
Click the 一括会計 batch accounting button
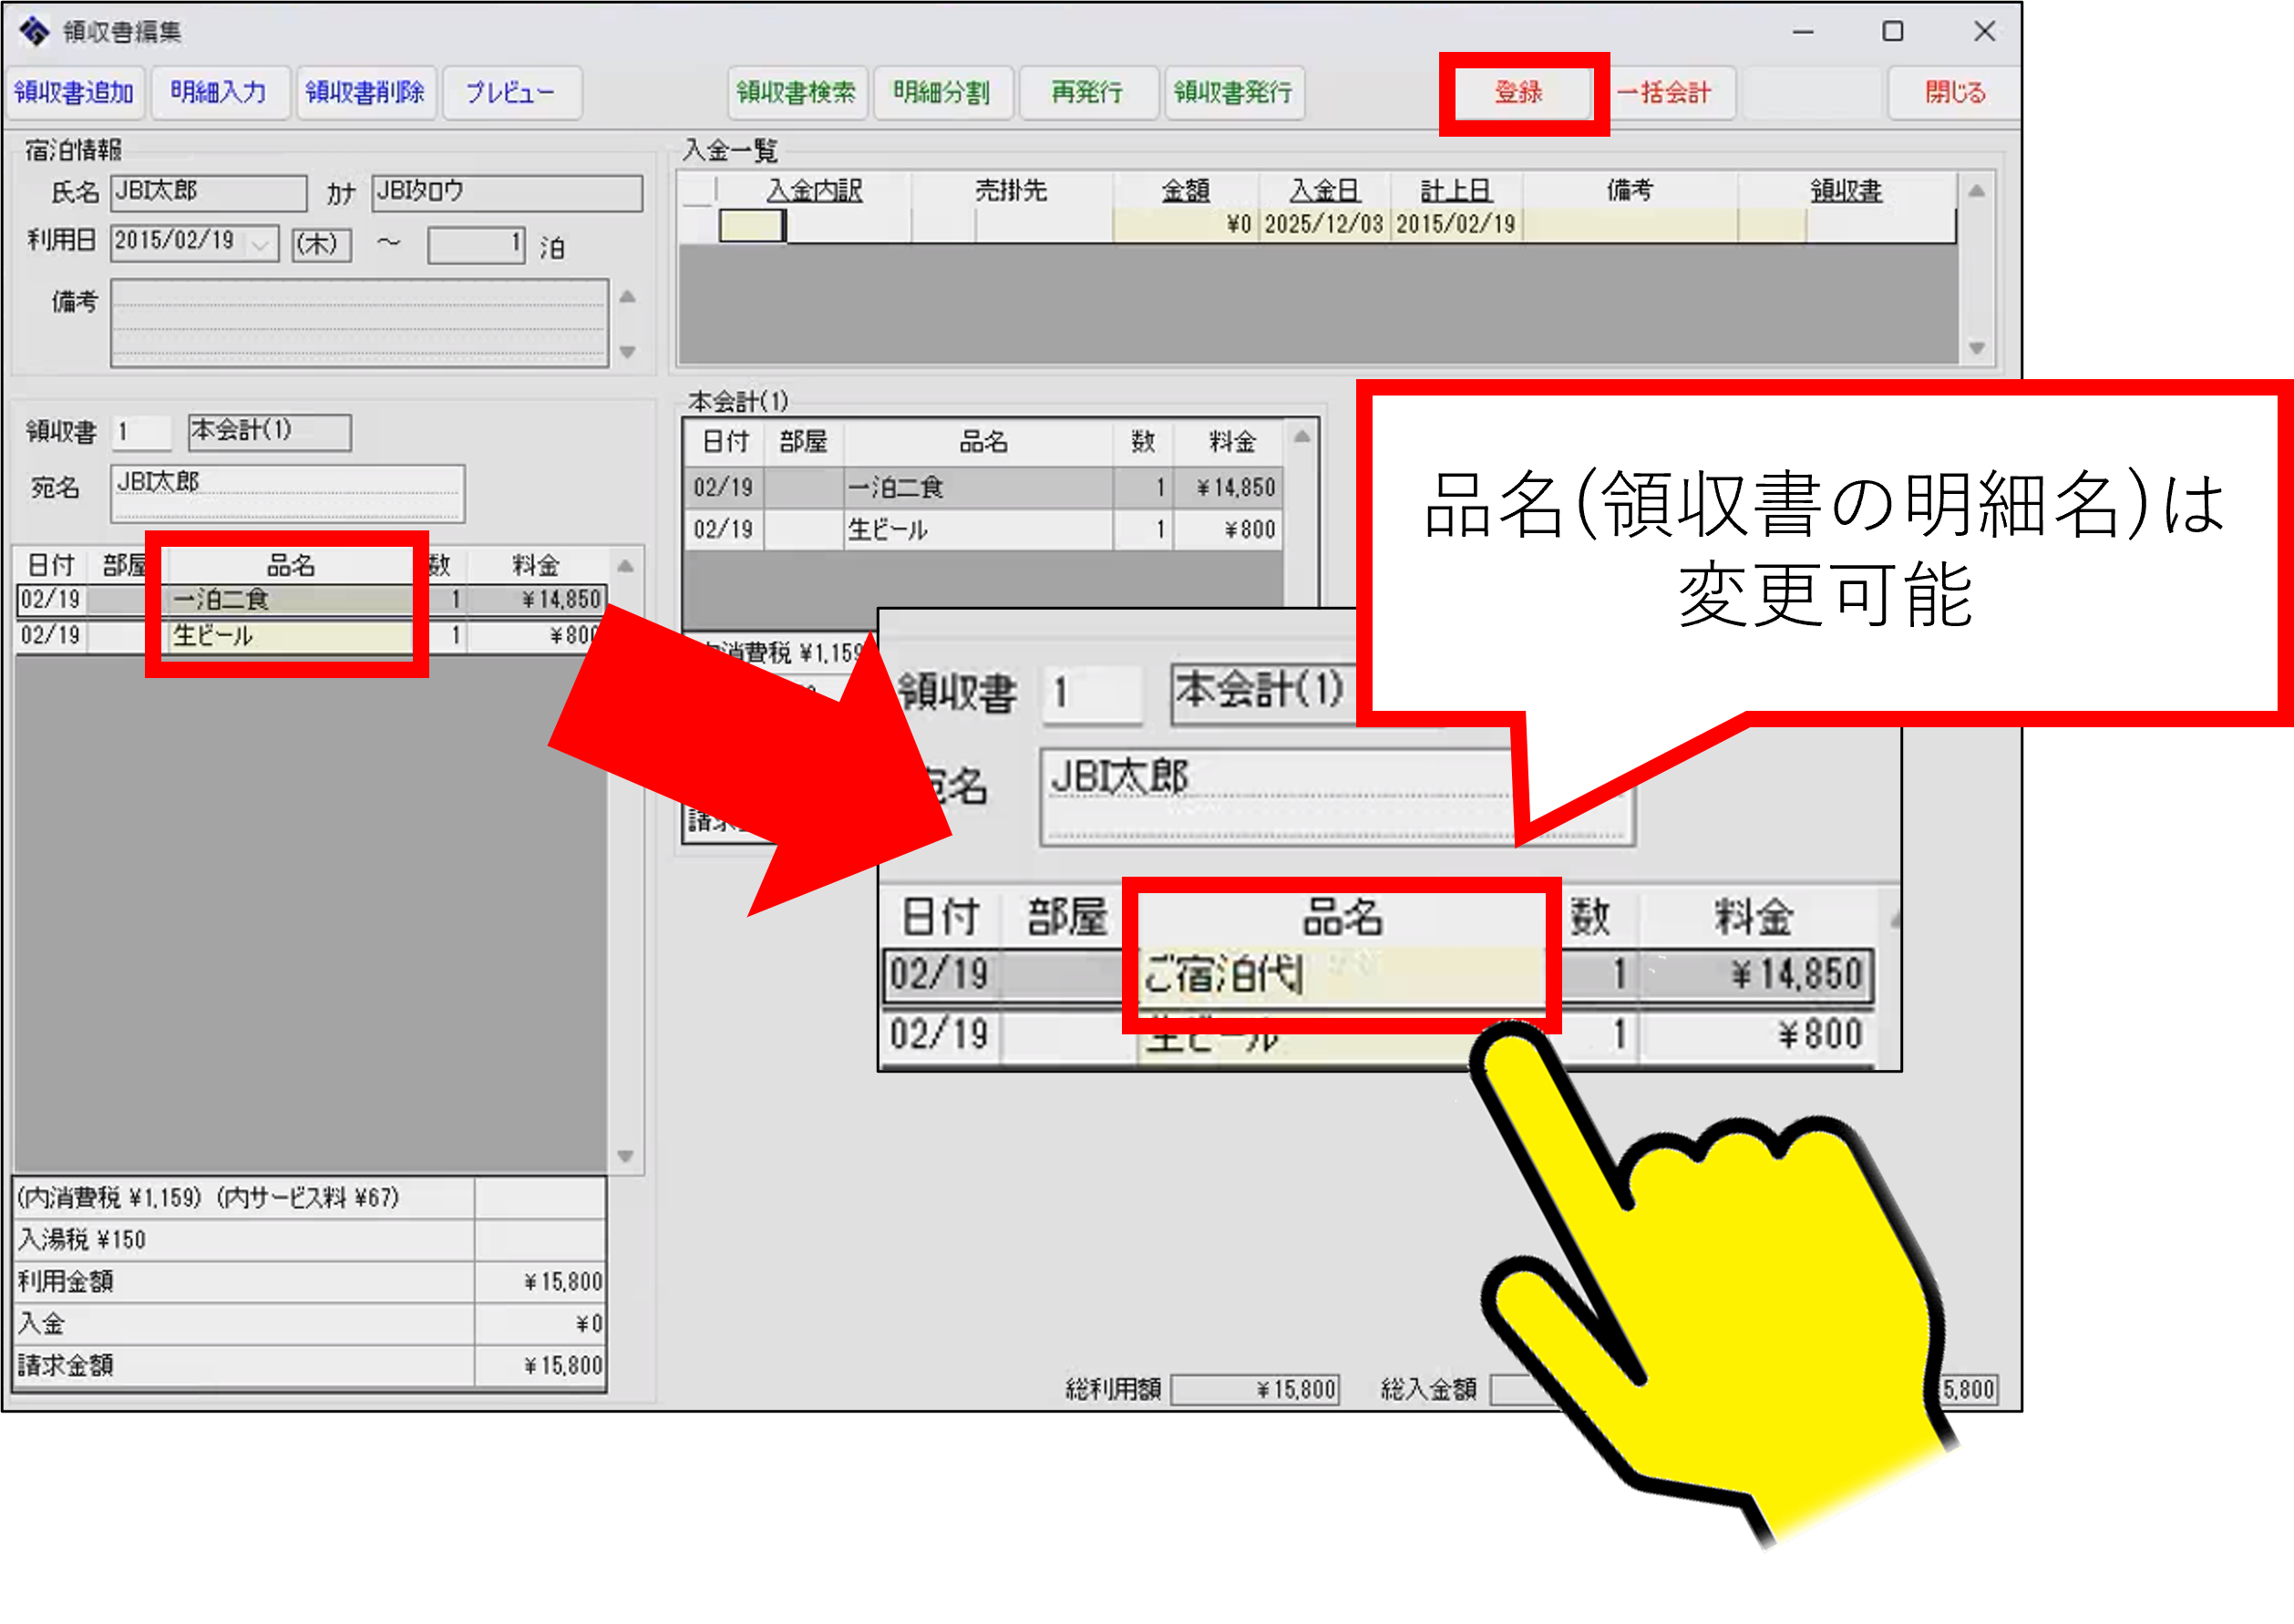(1664, 93)
